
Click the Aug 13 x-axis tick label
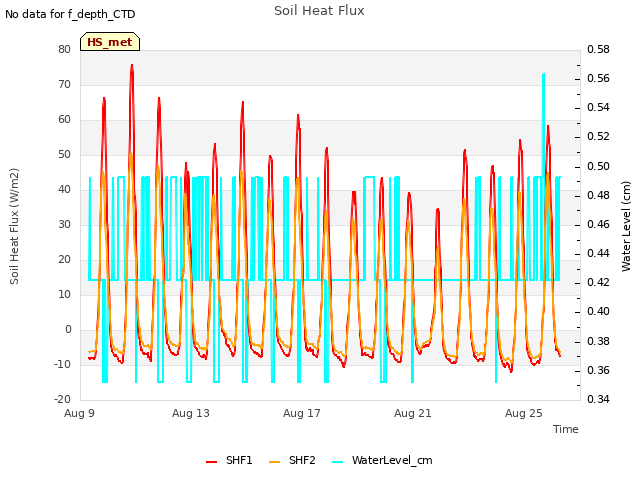(191, 413)
